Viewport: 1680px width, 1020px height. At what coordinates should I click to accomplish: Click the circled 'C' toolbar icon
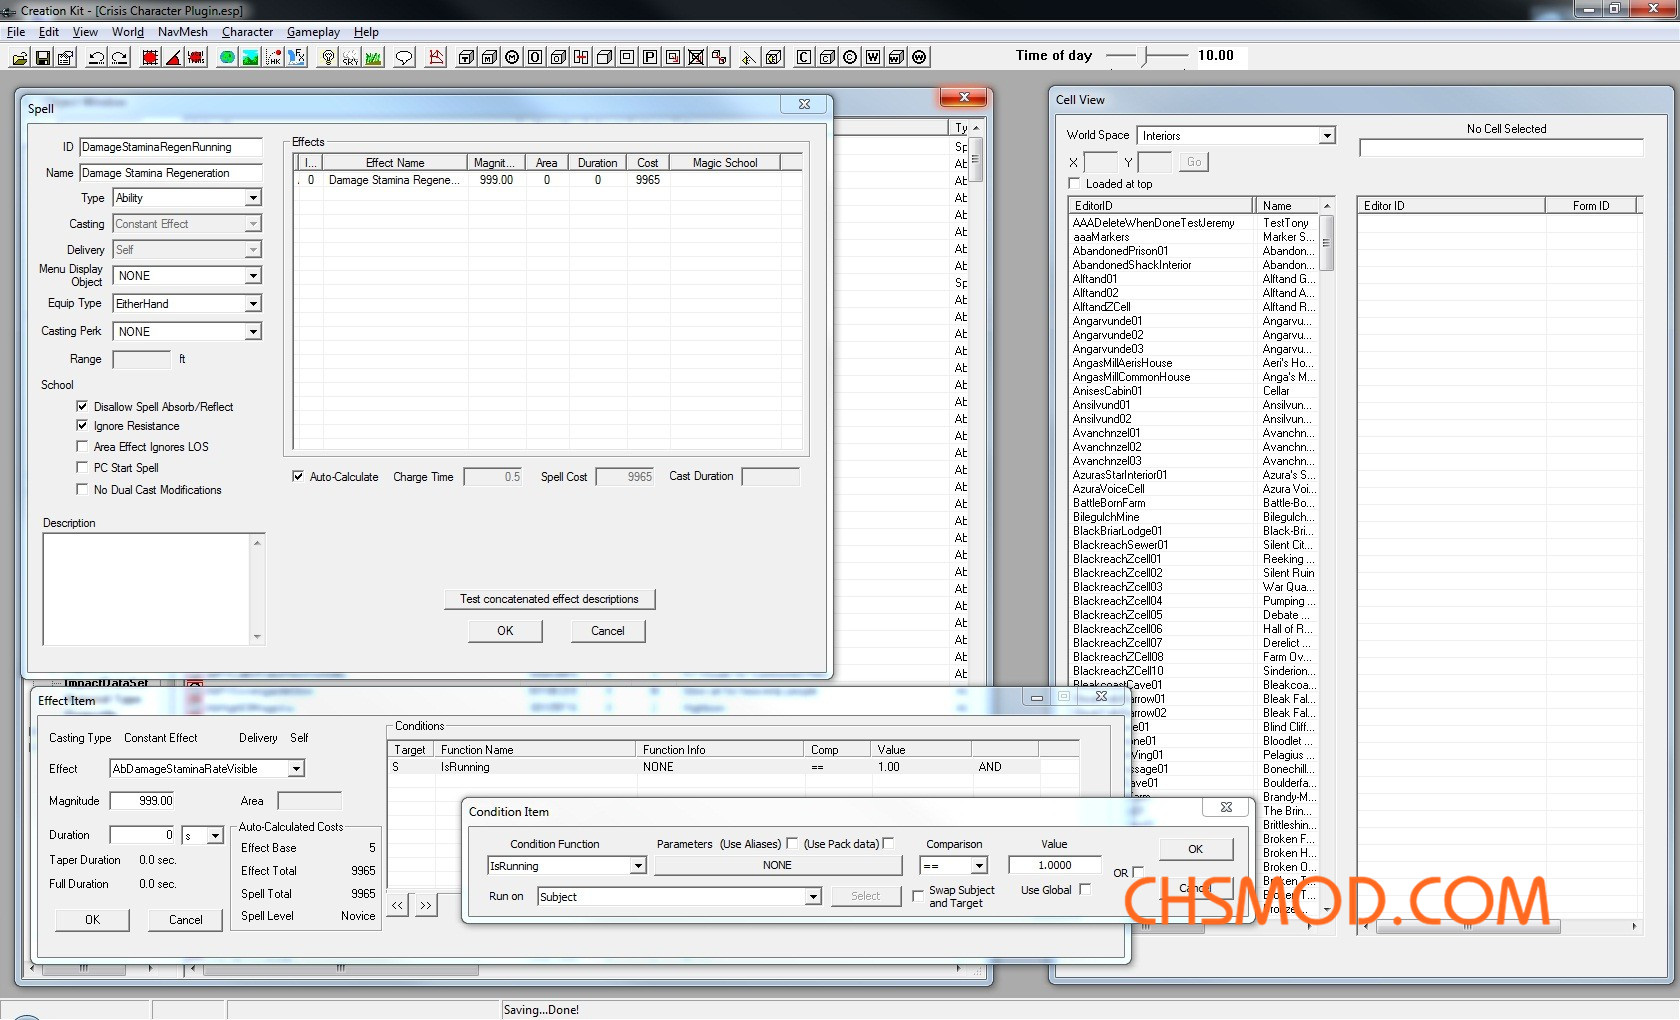pyautogui.click(x=850, y=57)
